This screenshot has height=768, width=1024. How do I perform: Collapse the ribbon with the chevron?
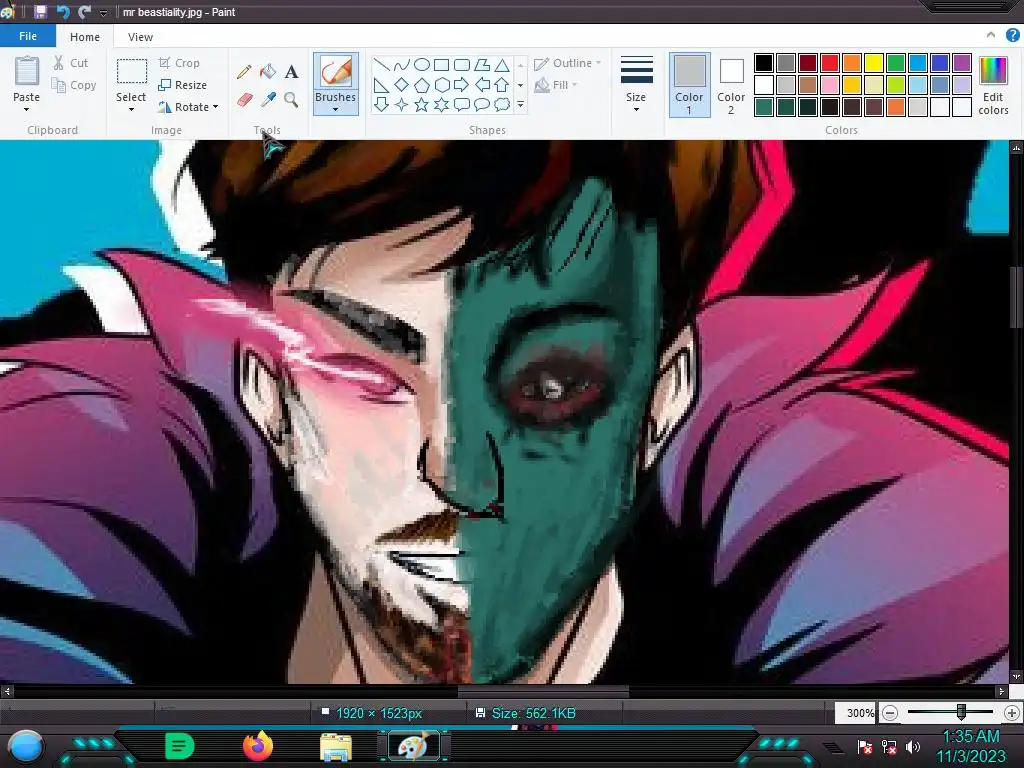(x=991, y=35)
